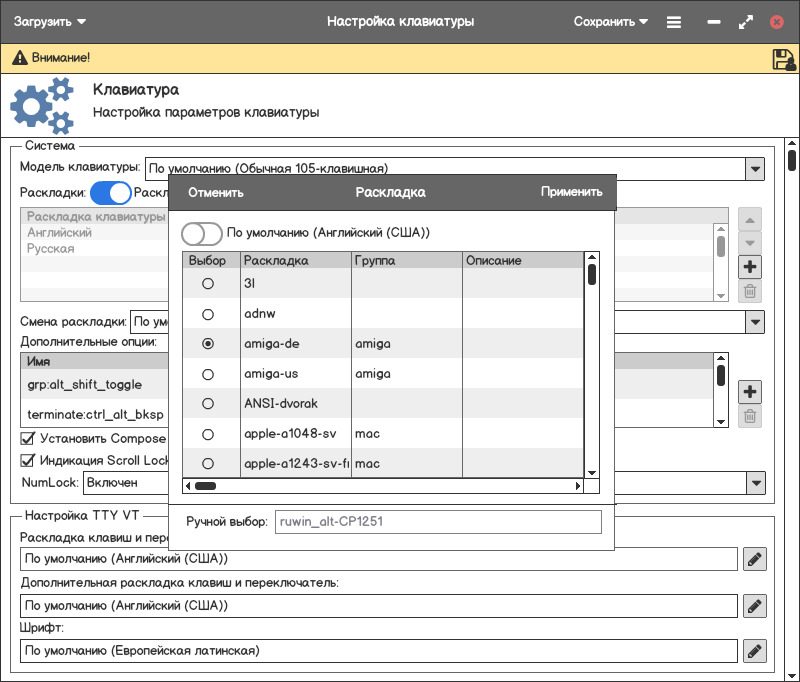Add an additional option with plus icon
Viewport: 800px width, 682px height.
pyautogui.click(x=750, y=391)
